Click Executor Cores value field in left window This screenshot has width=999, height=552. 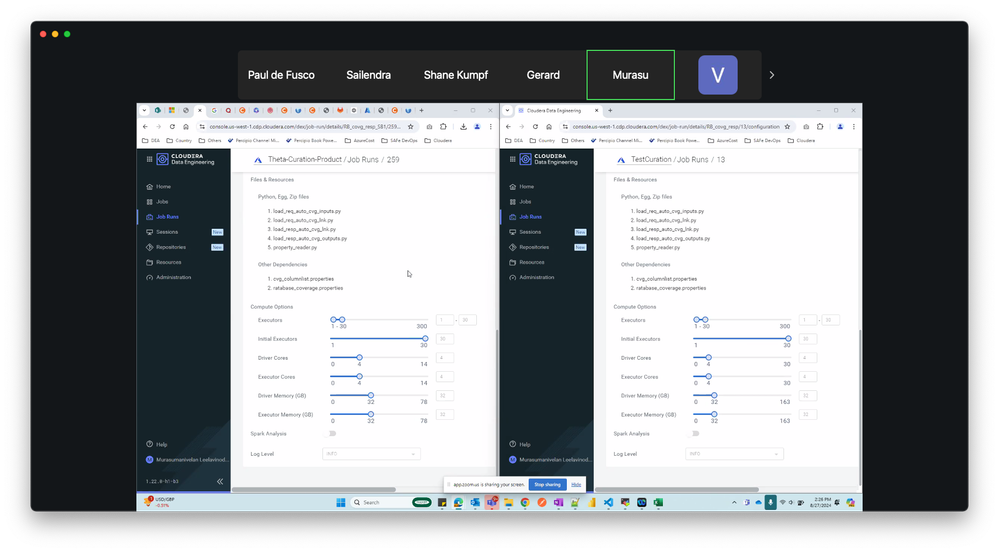coord(445,377)
